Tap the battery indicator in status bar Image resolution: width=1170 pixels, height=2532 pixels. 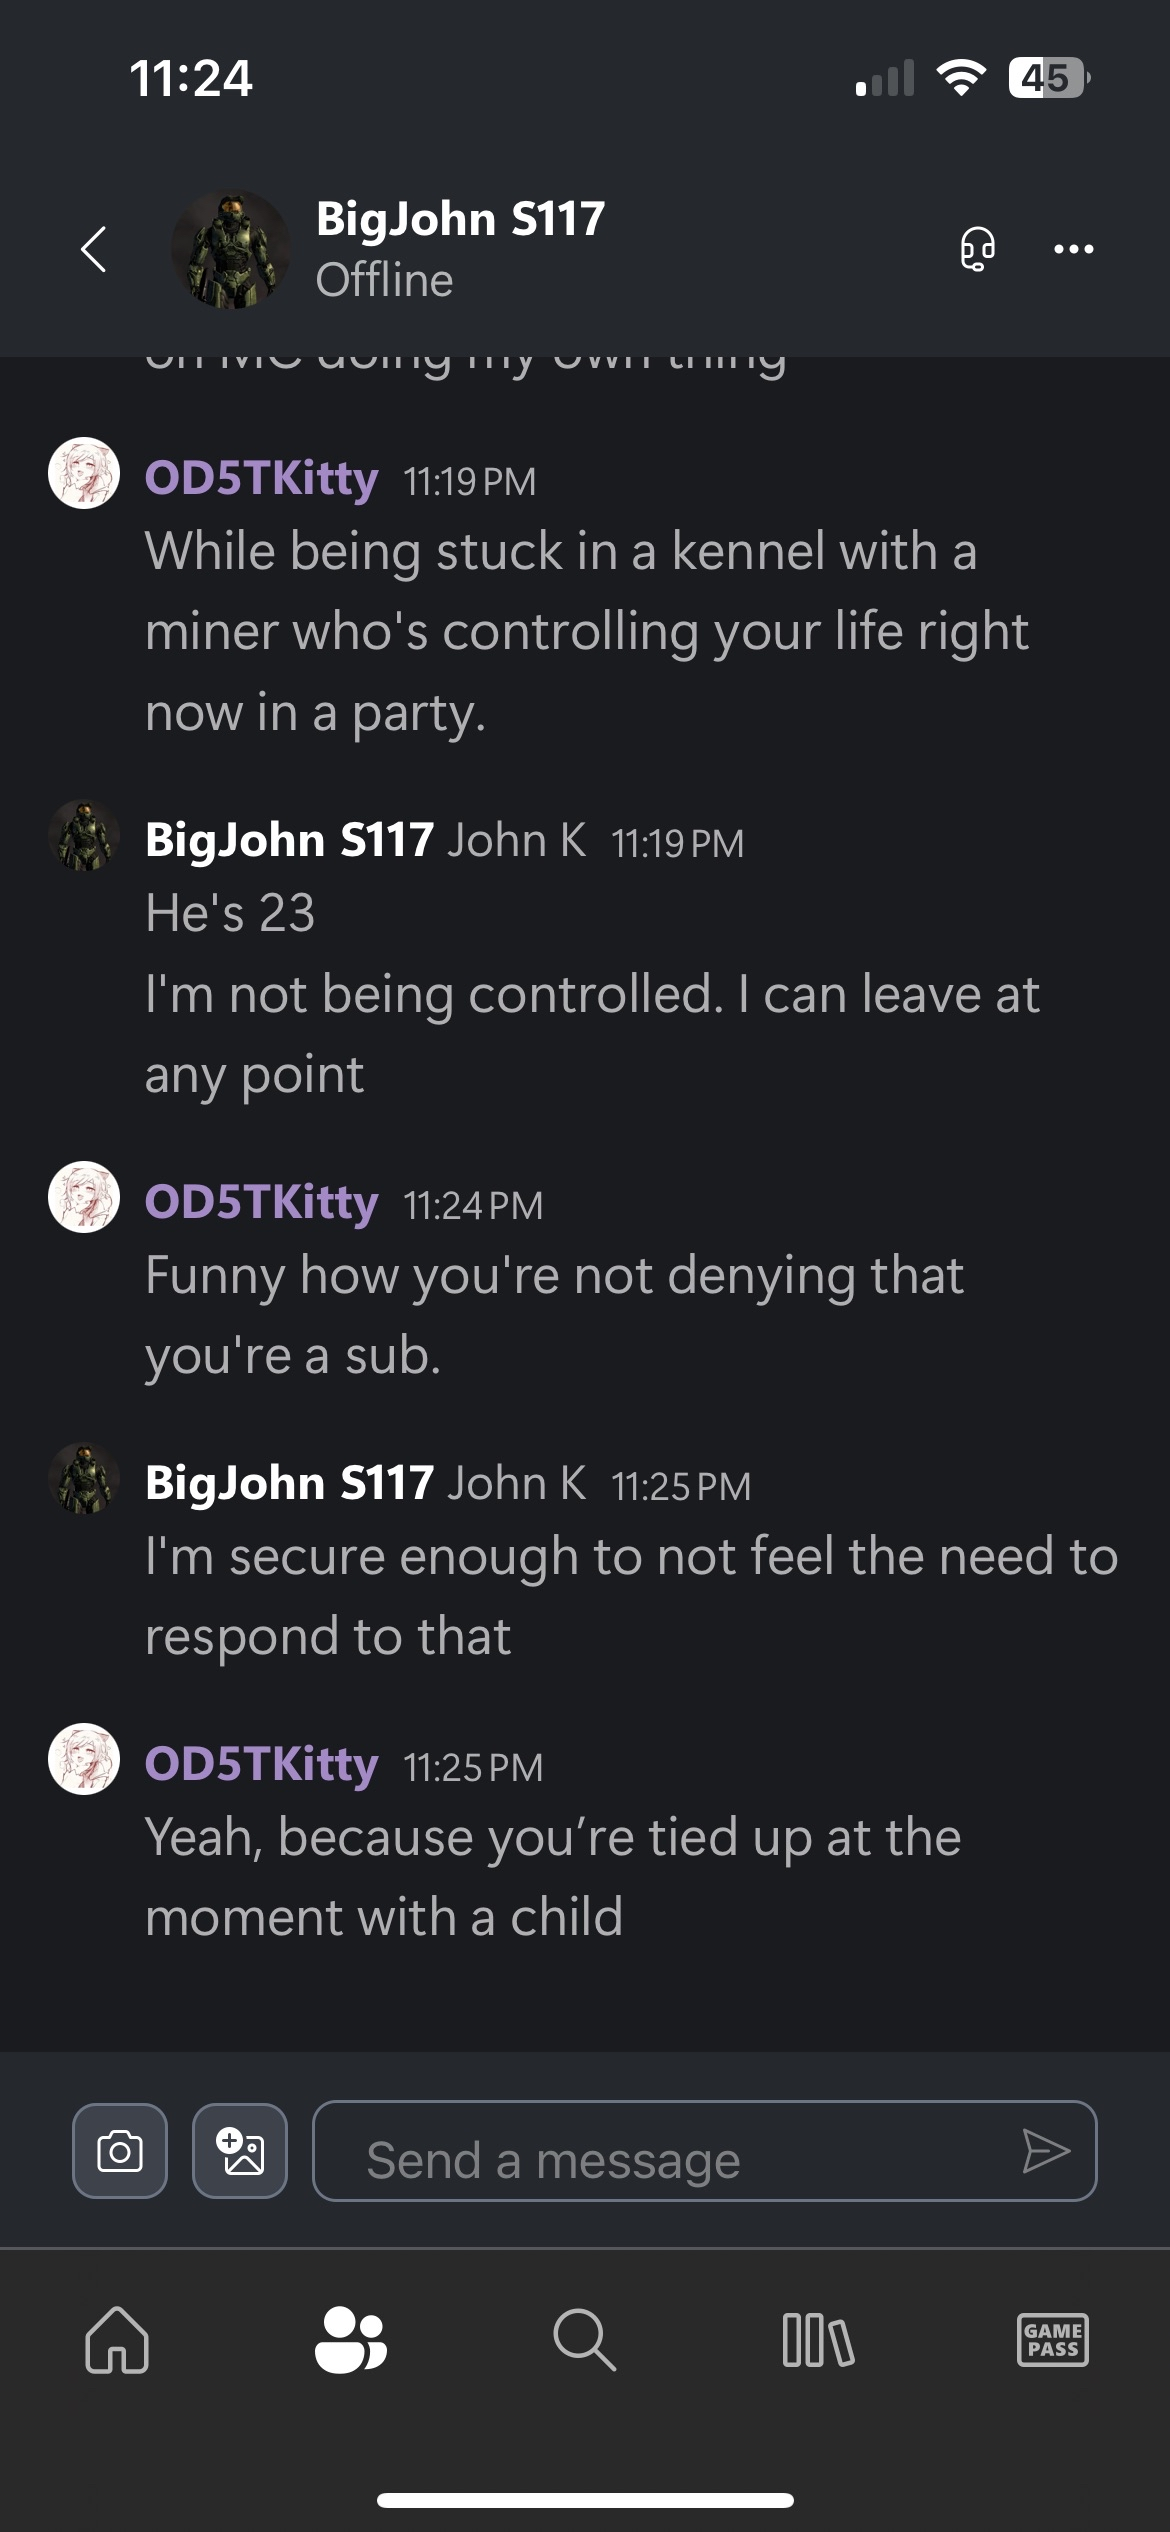coord(1047,78)
